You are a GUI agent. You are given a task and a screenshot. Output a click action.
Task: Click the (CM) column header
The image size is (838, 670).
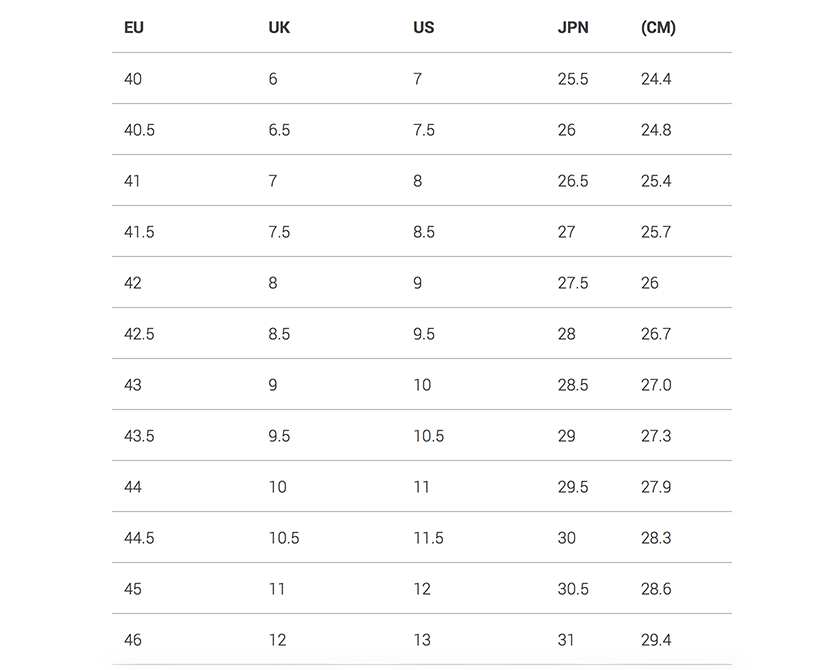(x=658, y=28)
